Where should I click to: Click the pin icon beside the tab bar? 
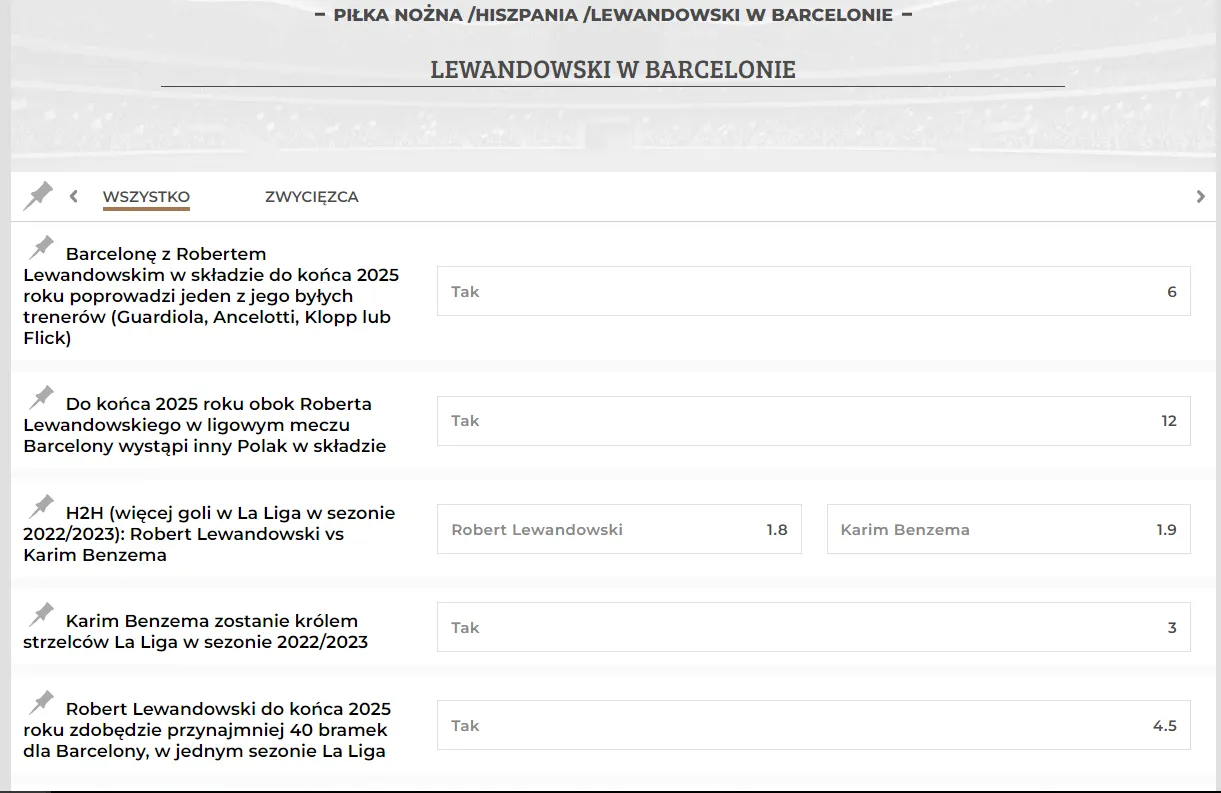[x=38, y=196]
